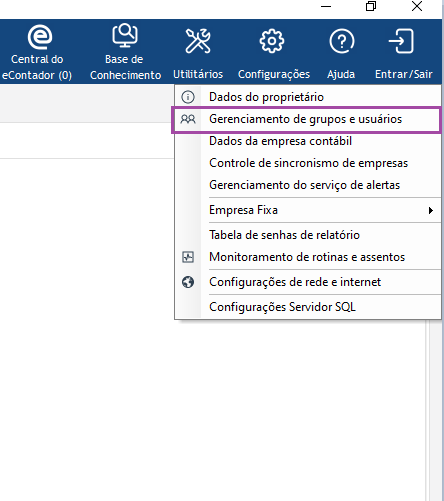Open Central do eContador icon
This screenshot has width=444, height=501.
point(40,37)
